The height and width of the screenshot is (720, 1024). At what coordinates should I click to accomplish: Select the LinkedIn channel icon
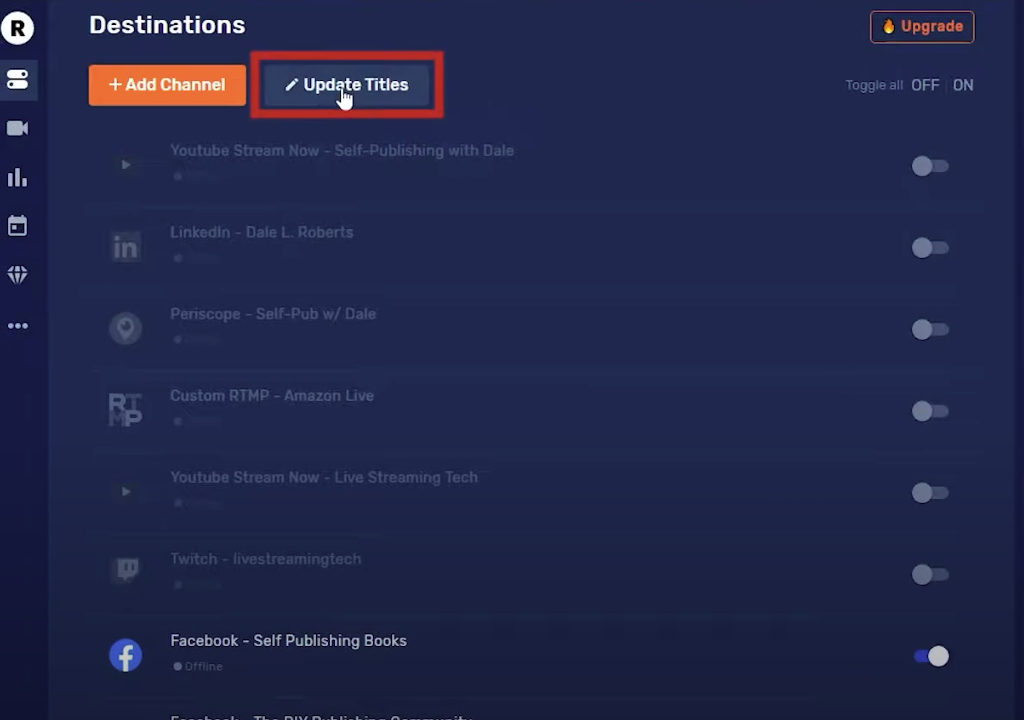(x=125, y=247)
